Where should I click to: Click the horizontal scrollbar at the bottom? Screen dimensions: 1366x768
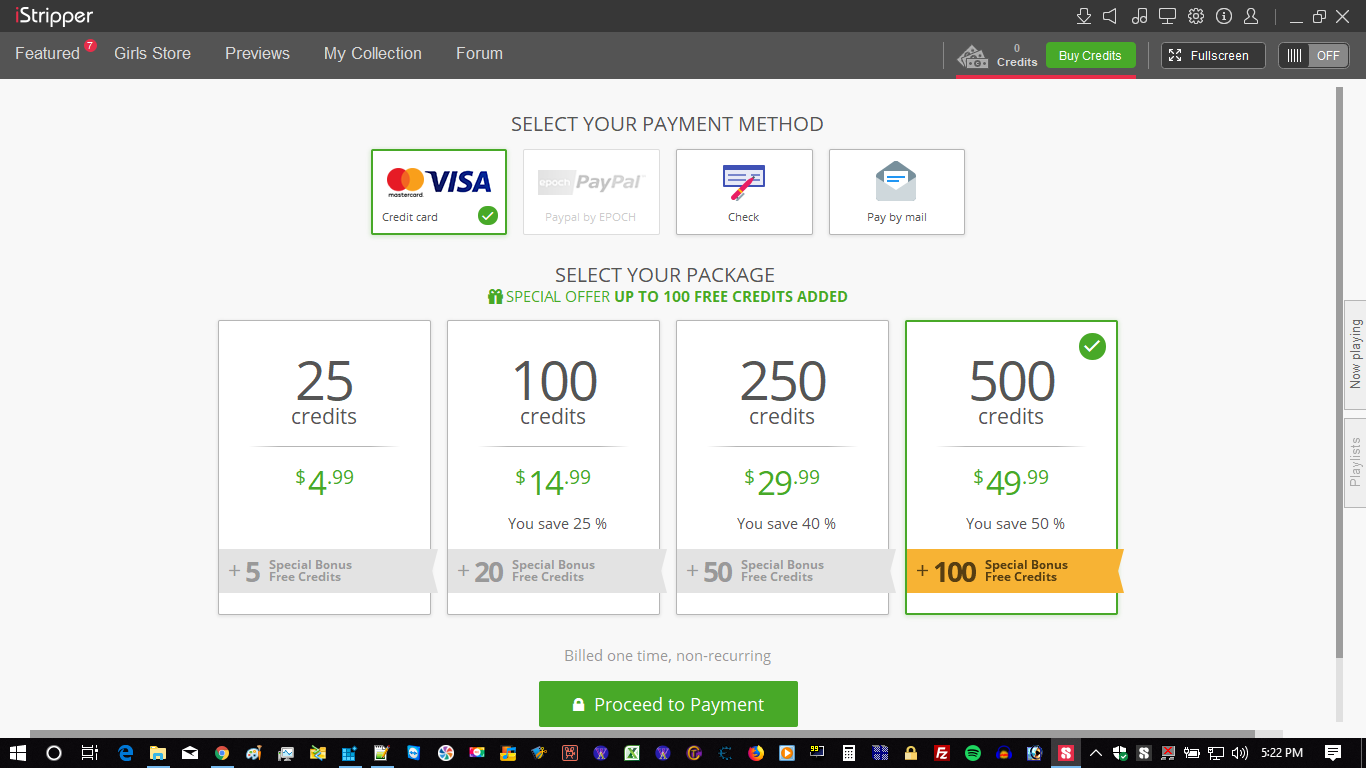coord(642,734)
